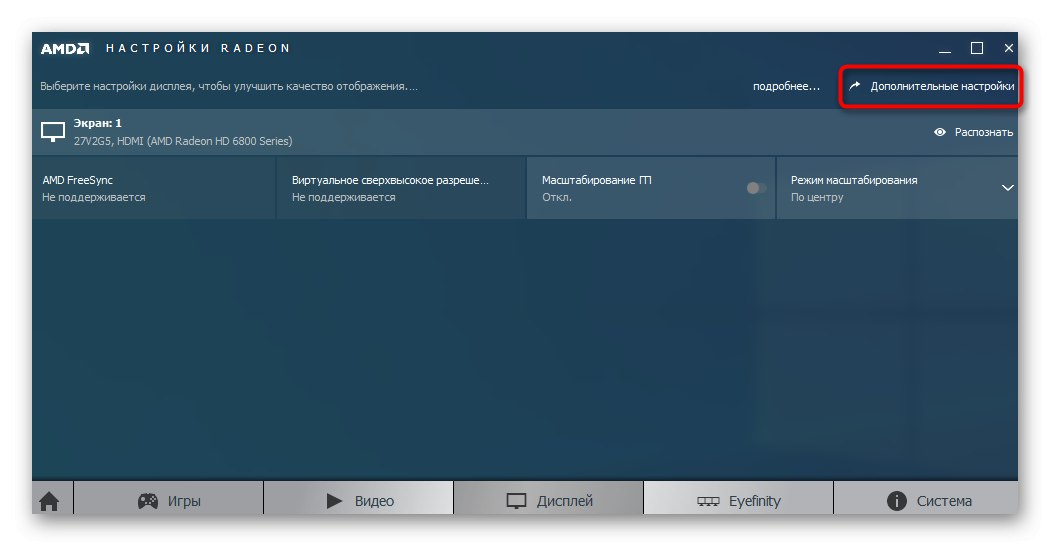Viewport: 1050px width, 546px height.
Task: Click the По центру value
Action: [817, 198]
